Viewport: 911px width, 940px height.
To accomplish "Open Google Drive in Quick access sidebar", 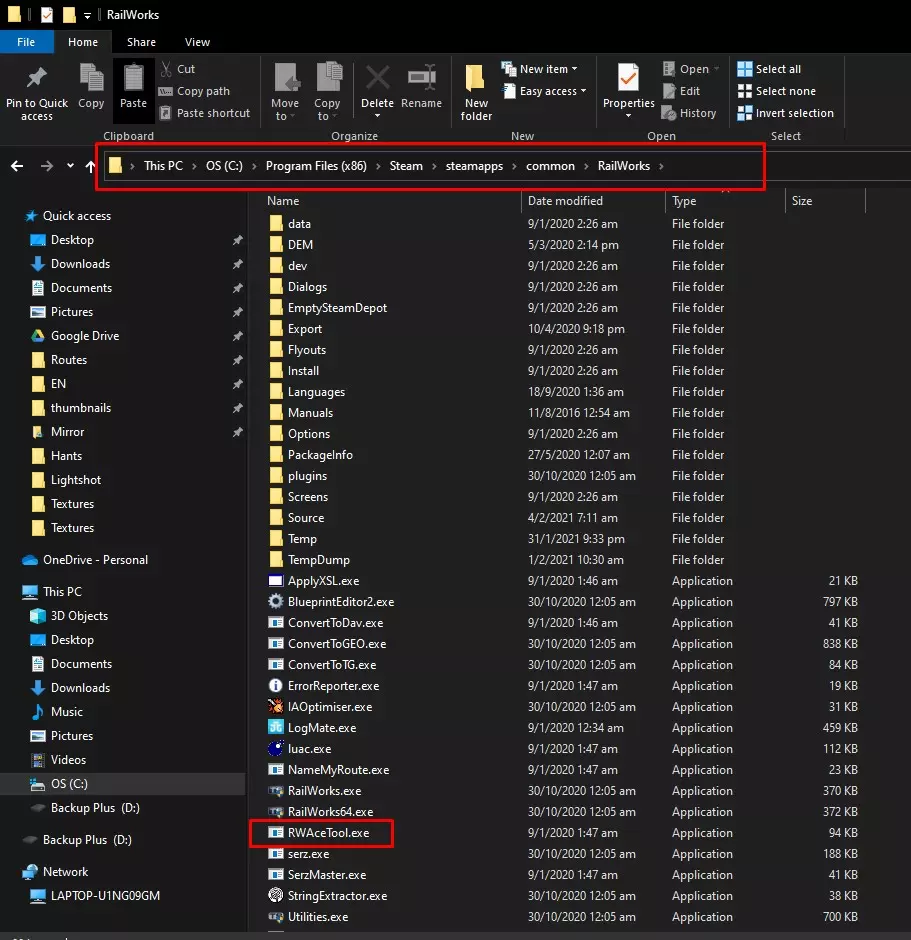I will [x=85, y=336].
